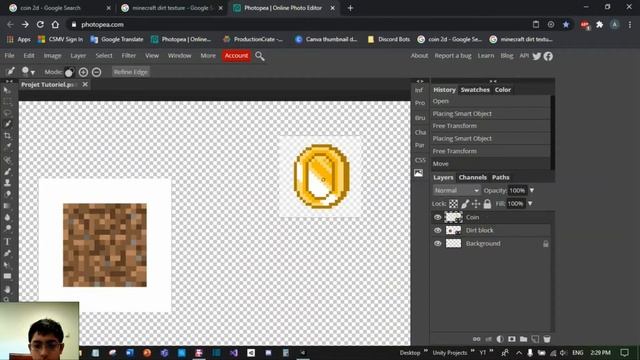The height and width of the screenshot is (360, 640).
Task: Toggle lock position cross-arrows icon
Action: pos(476,203)
